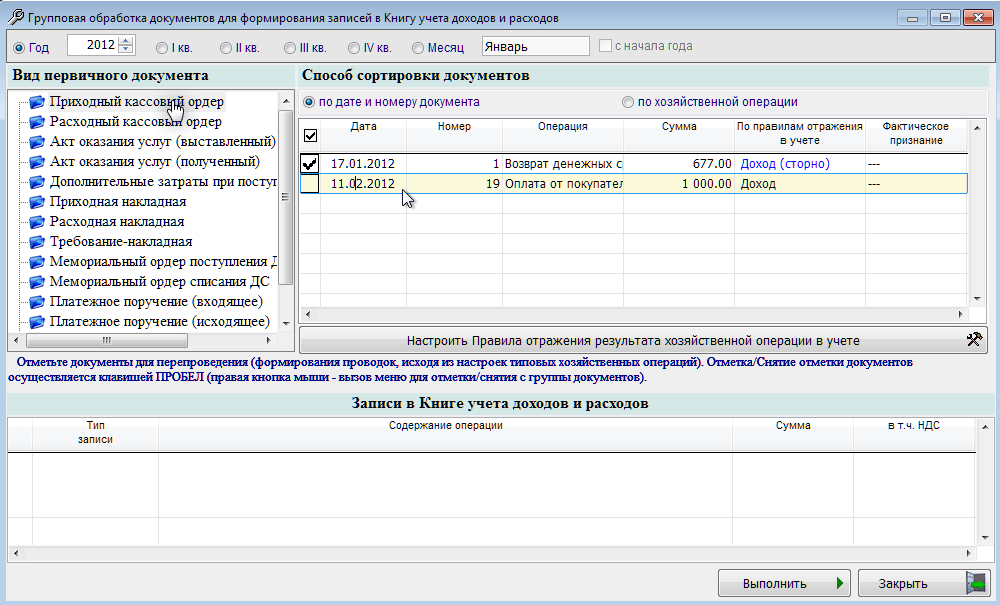Uncheck the row dated 17.01.2012
Screen dimensions: 1000x605
(309, 164)
